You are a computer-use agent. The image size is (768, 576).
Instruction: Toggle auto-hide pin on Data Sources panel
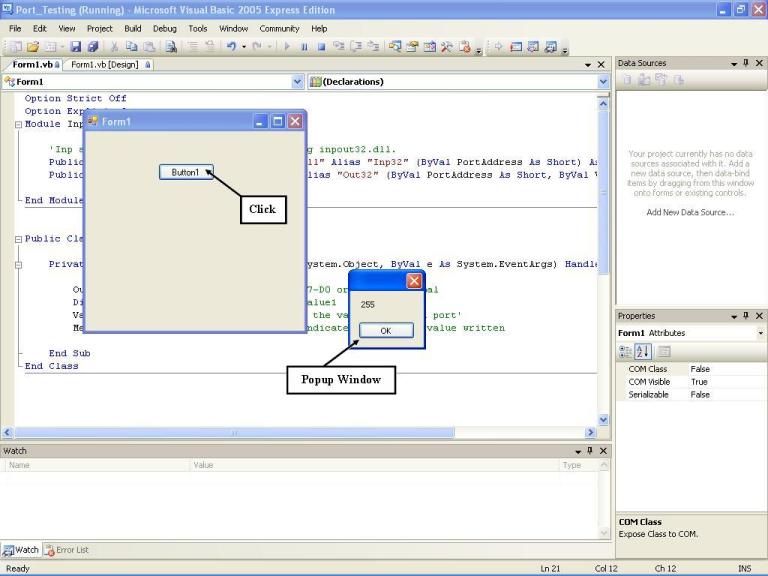[x=746, y=63]
